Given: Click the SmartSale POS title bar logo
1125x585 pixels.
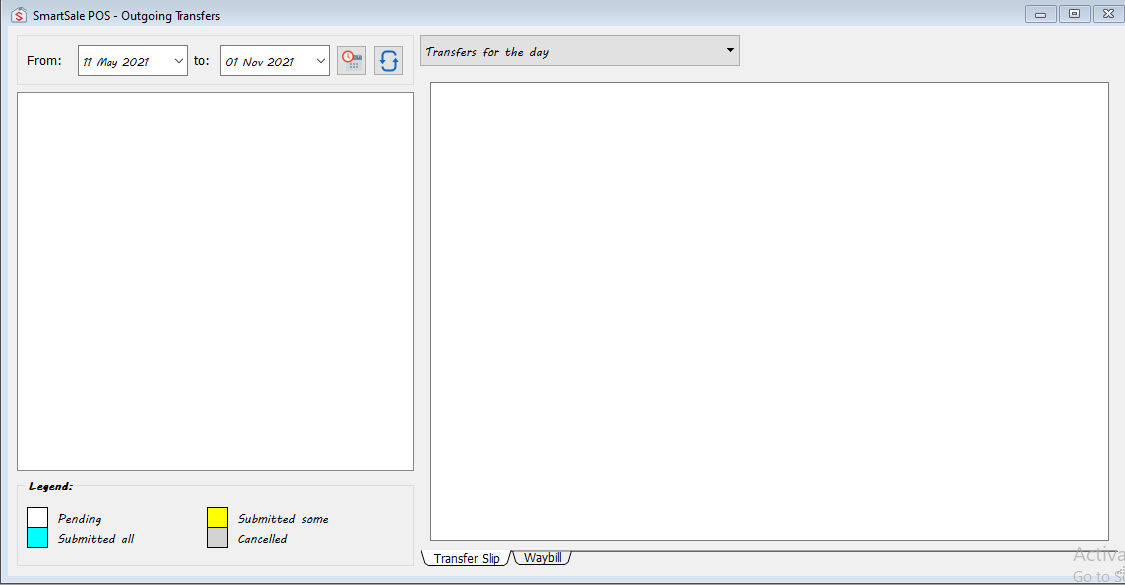Looking at the screenshot, I should click(18, 15).
